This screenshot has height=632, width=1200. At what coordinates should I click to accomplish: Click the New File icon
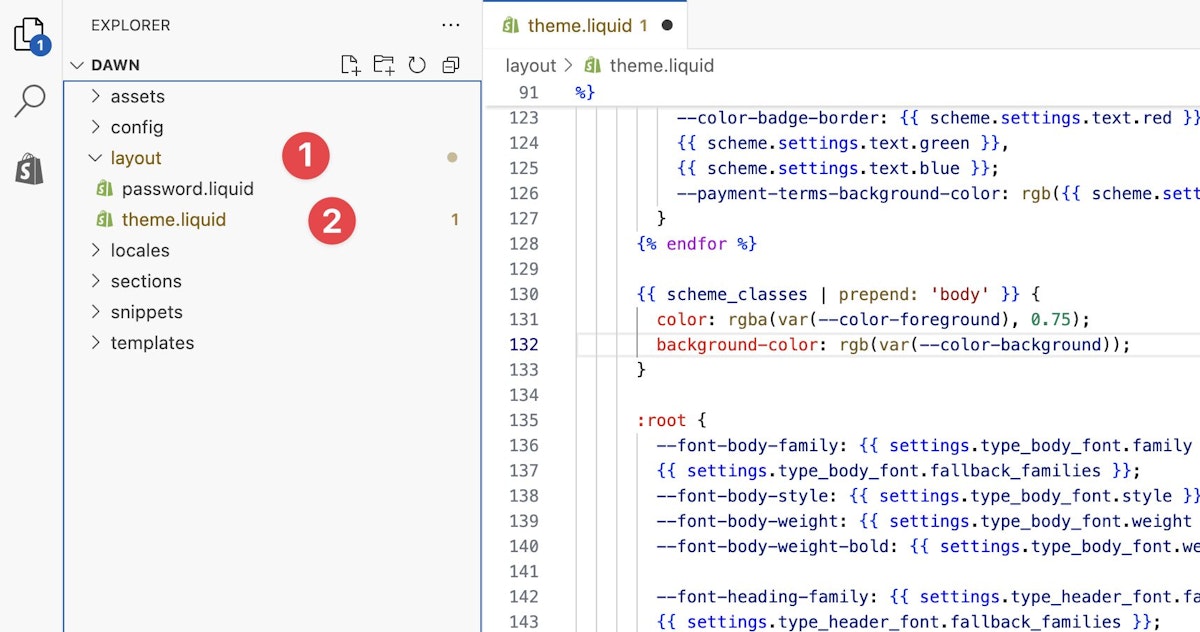(x=350, y=65)
